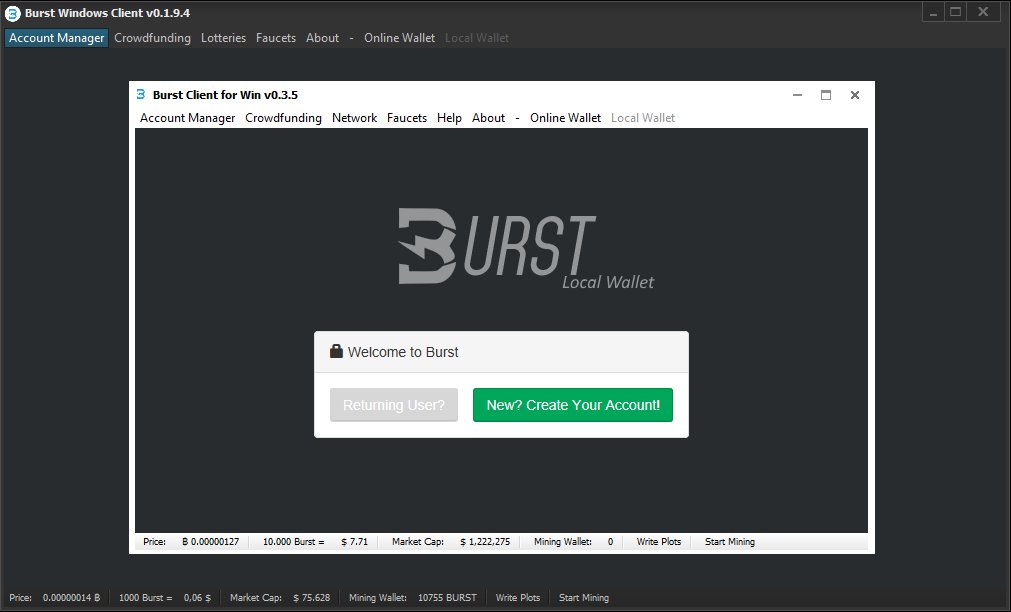Viewport: 1011px width, 612px height.
Task: Open Account Manager in the Burst Client for Win window
Action: (188, 118)
